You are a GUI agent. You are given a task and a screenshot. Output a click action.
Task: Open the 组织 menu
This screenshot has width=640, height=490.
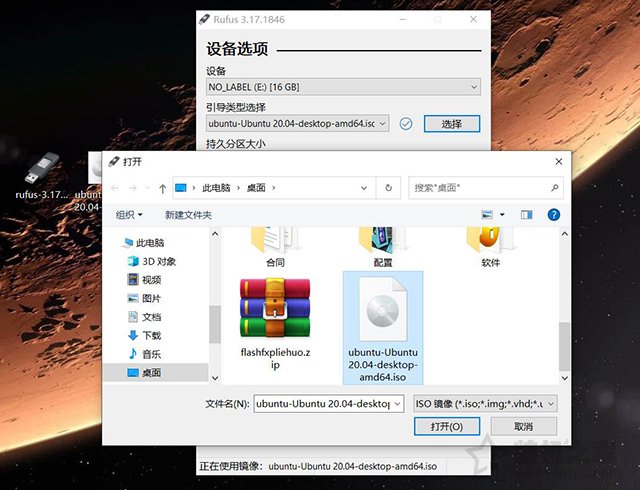(x=129, y=215)
